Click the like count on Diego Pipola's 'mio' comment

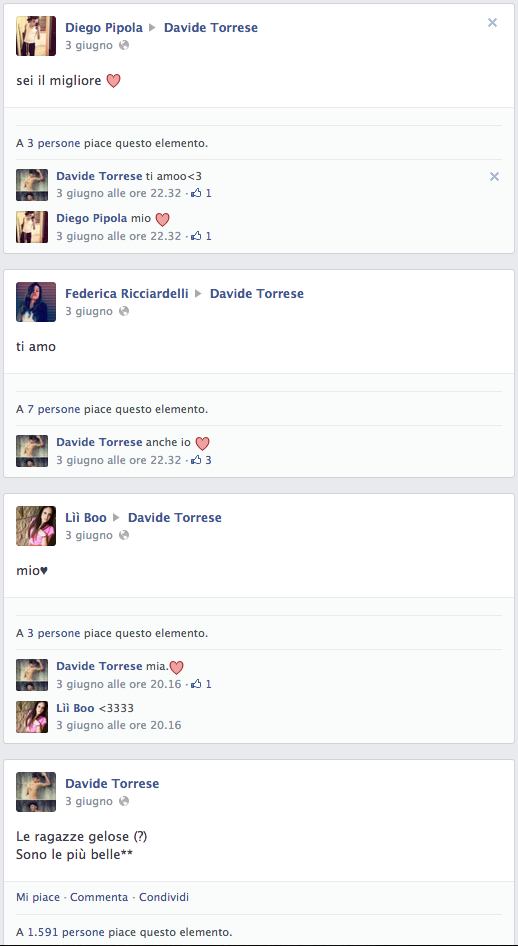coord(201,236)
